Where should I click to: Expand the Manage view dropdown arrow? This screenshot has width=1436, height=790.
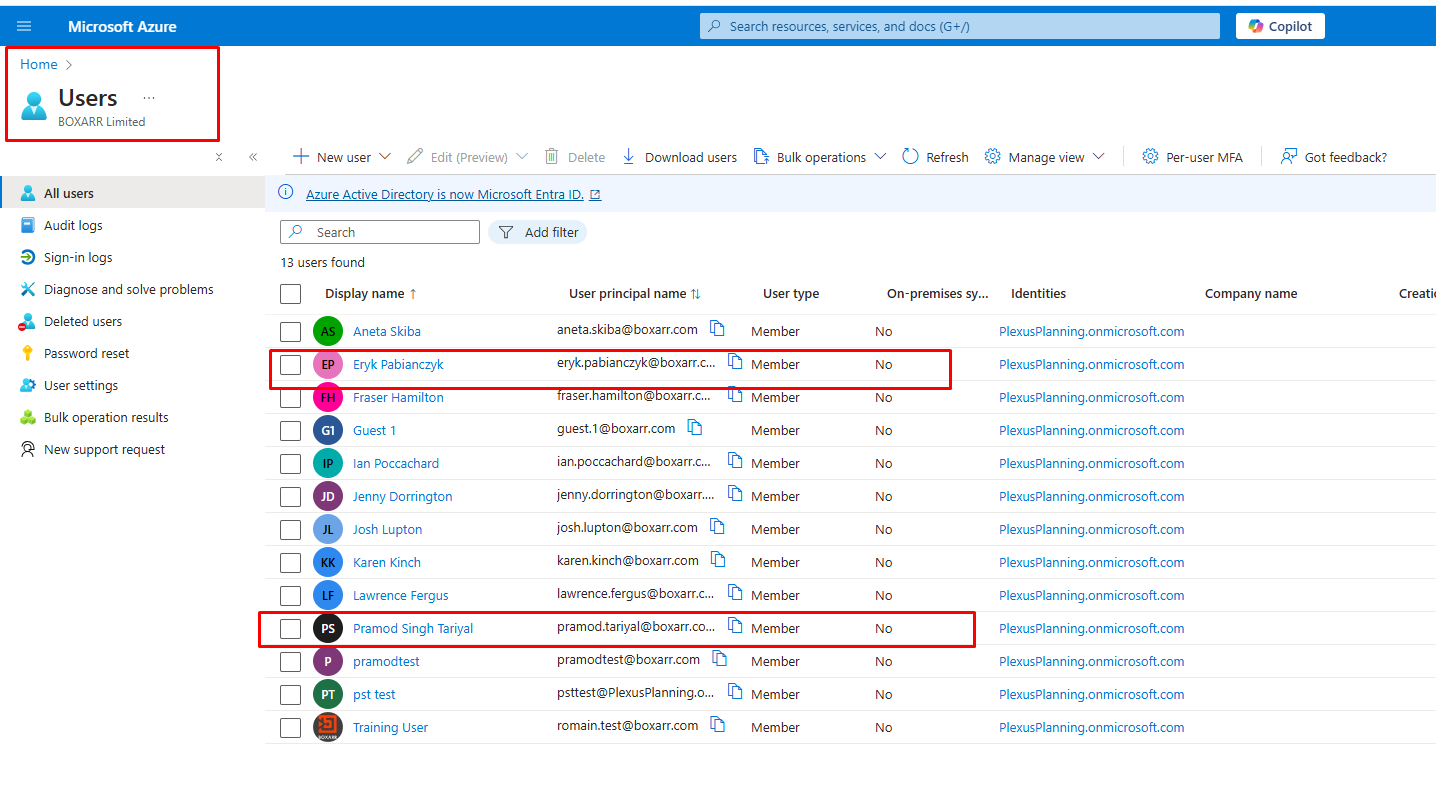coord(1098,157)
